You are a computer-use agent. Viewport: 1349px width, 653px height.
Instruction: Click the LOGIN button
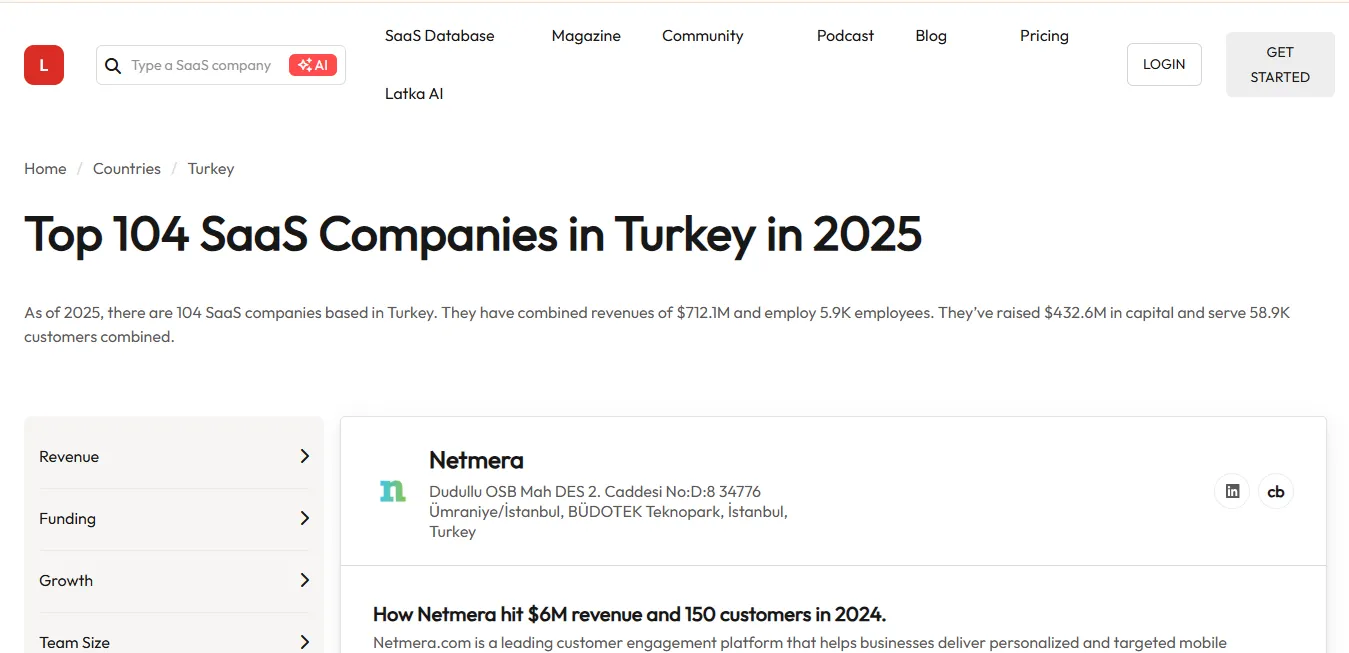tap(1164, 64)
